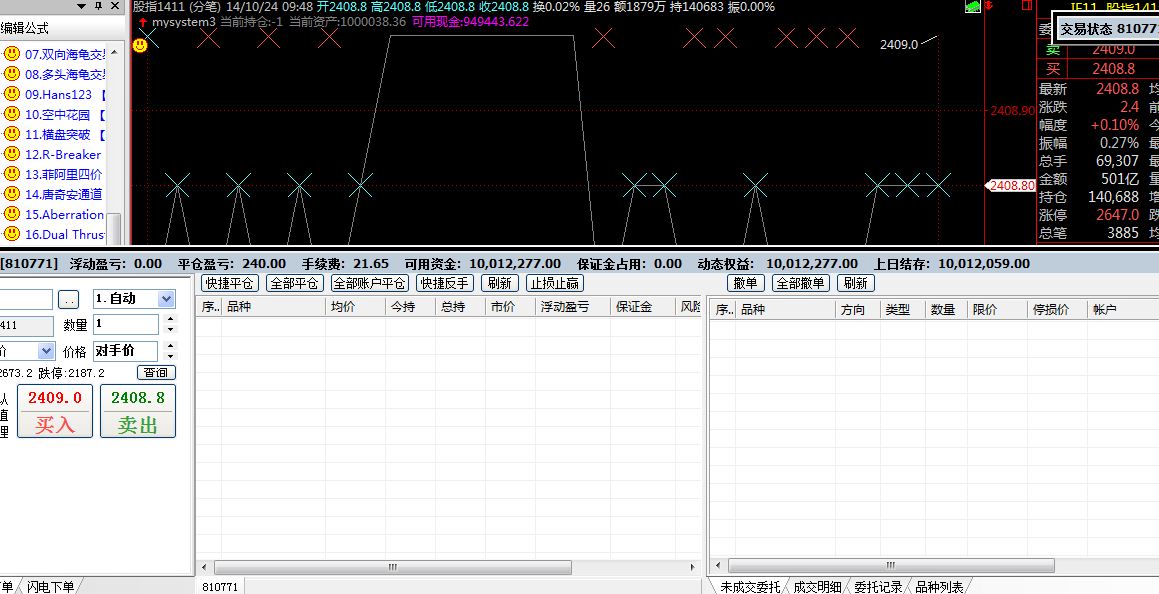Click the 卖出 button at 2408.8

coord(137,411)
